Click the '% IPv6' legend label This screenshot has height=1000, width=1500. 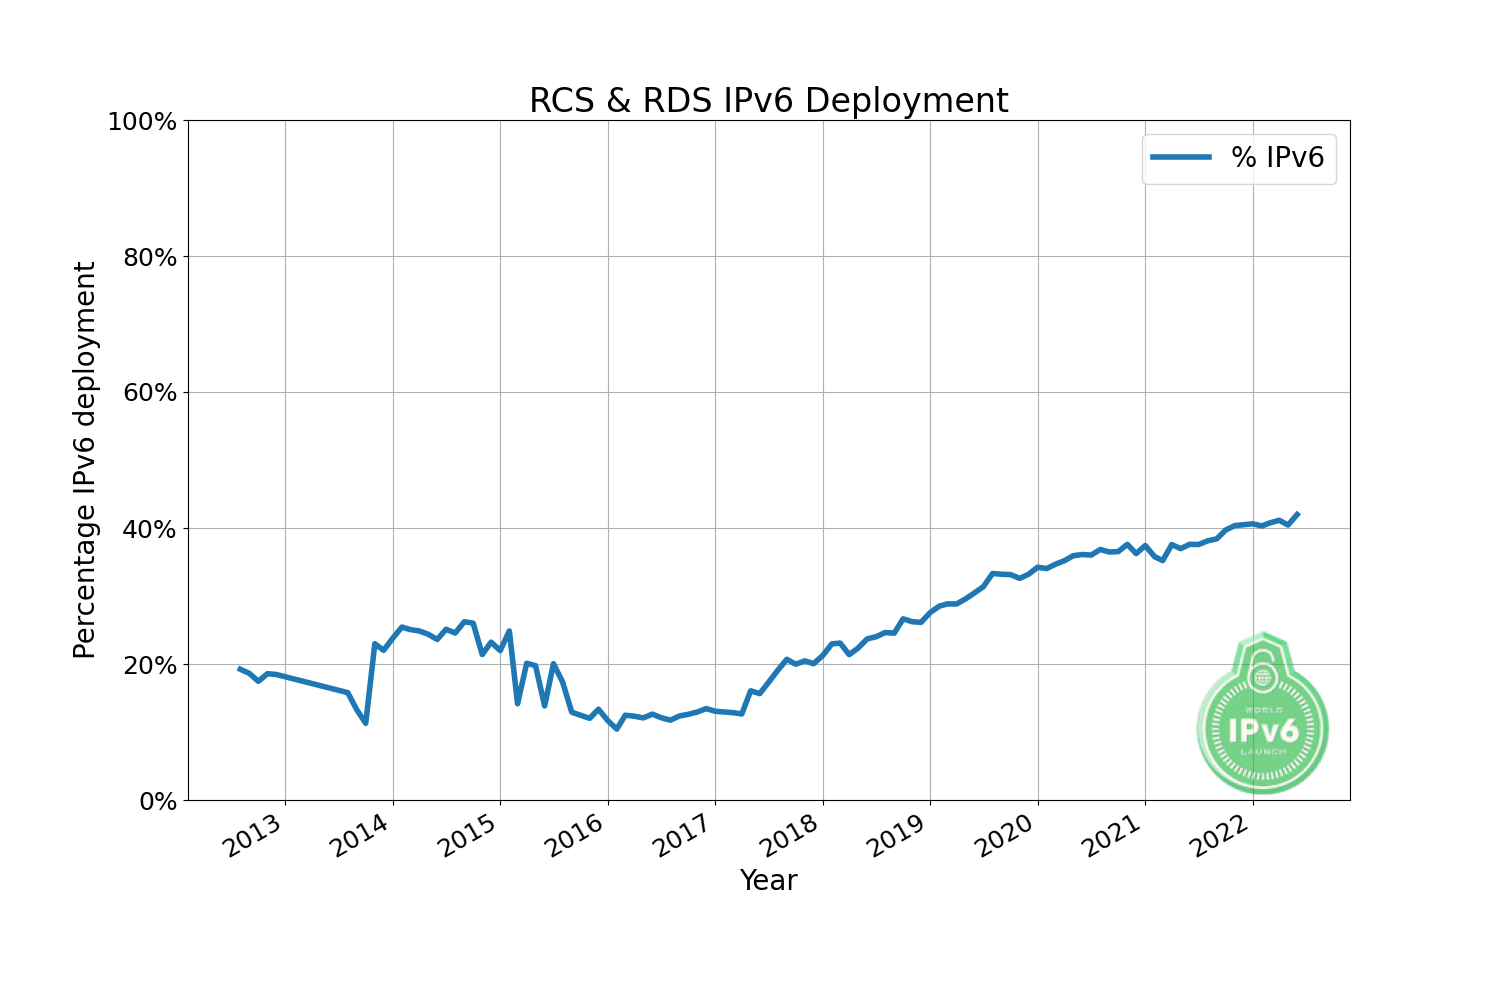pos(1277,157)
